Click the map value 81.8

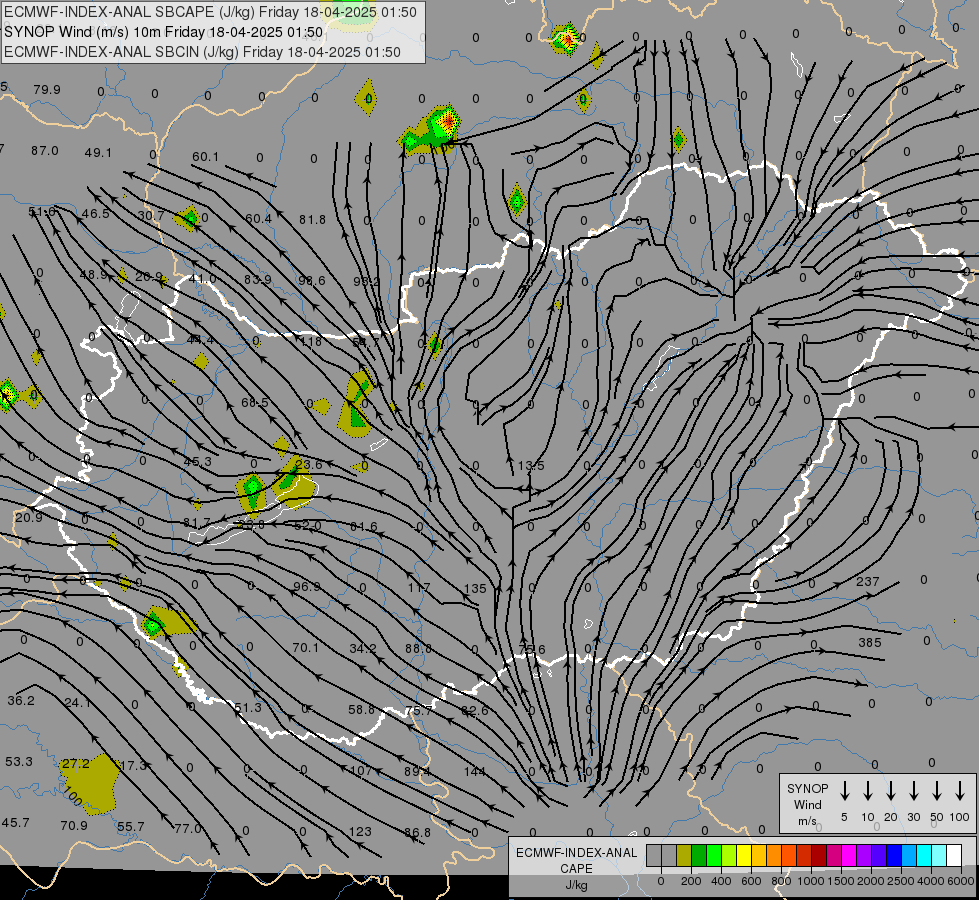(x=312, y=220)
